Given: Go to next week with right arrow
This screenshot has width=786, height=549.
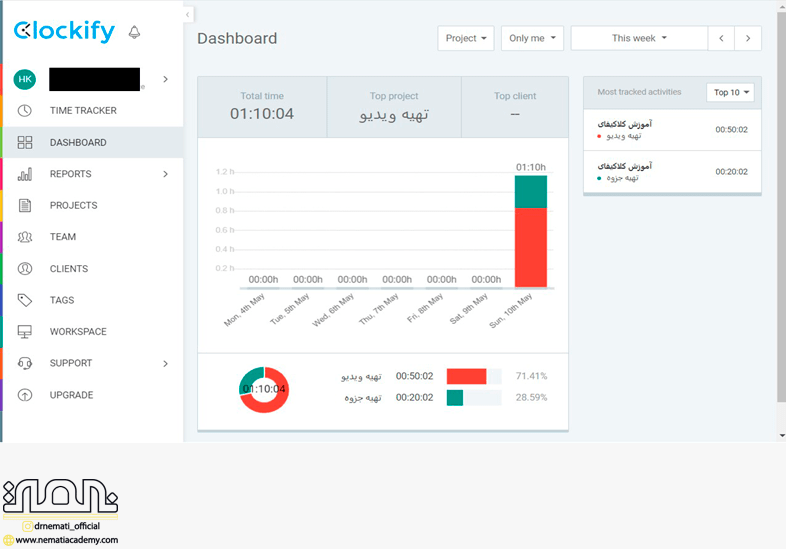Looking at the screenshot, I should click(x=748, y=38).
